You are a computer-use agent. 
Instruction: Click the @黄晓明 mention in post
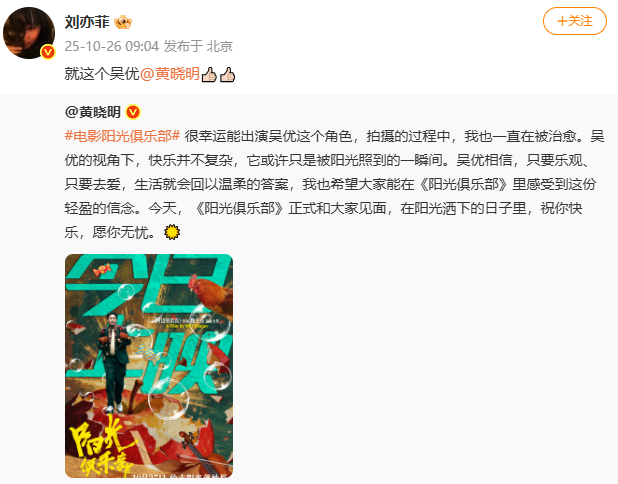pos(170,74)
